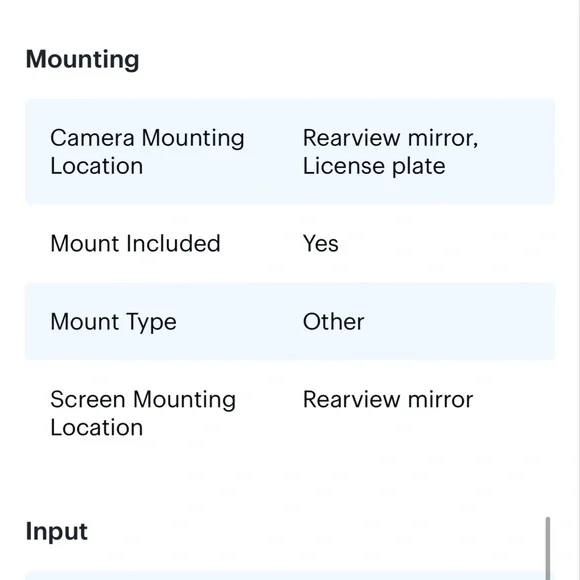The width and height of the screenshot is (580, 580).
Task: Click the Yes value for Mount Included
Action: pos(321,244)
